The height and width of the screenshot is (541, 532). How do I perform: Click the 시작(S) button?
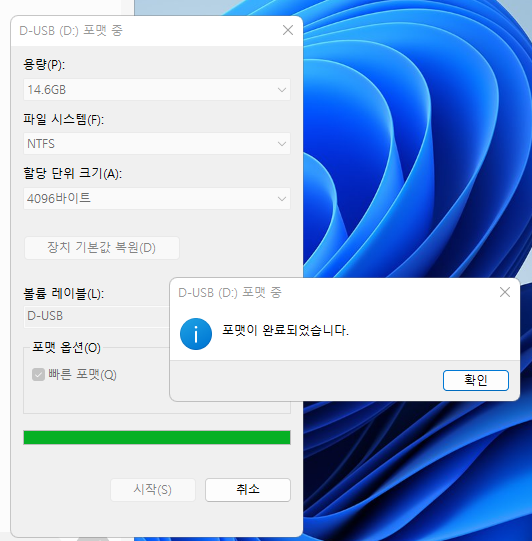click(x=152, y=490)
